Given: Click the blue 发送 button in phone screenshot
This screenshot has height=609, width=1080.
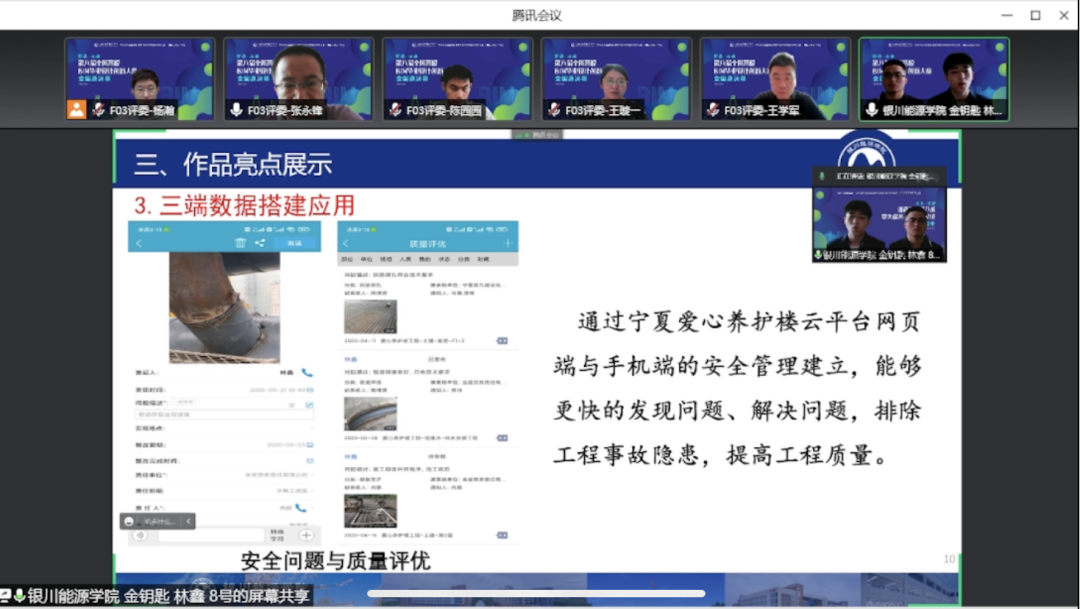Looking at the screenshot, I should (x=294, y=243).
